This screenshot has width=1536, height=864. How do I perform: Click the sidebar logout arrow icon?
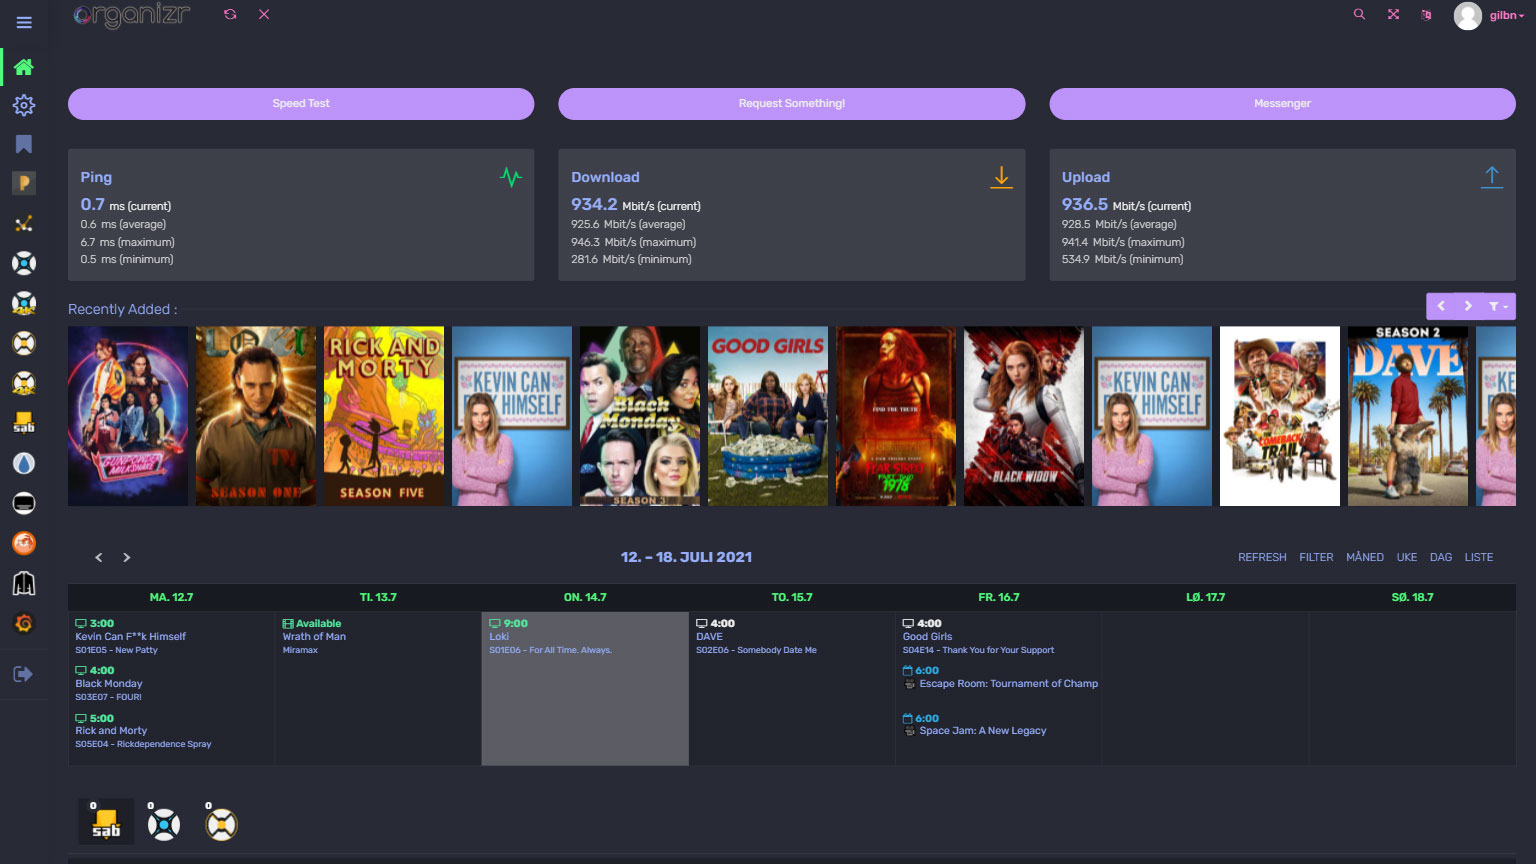pyautogui.click(x=24, y=674)
